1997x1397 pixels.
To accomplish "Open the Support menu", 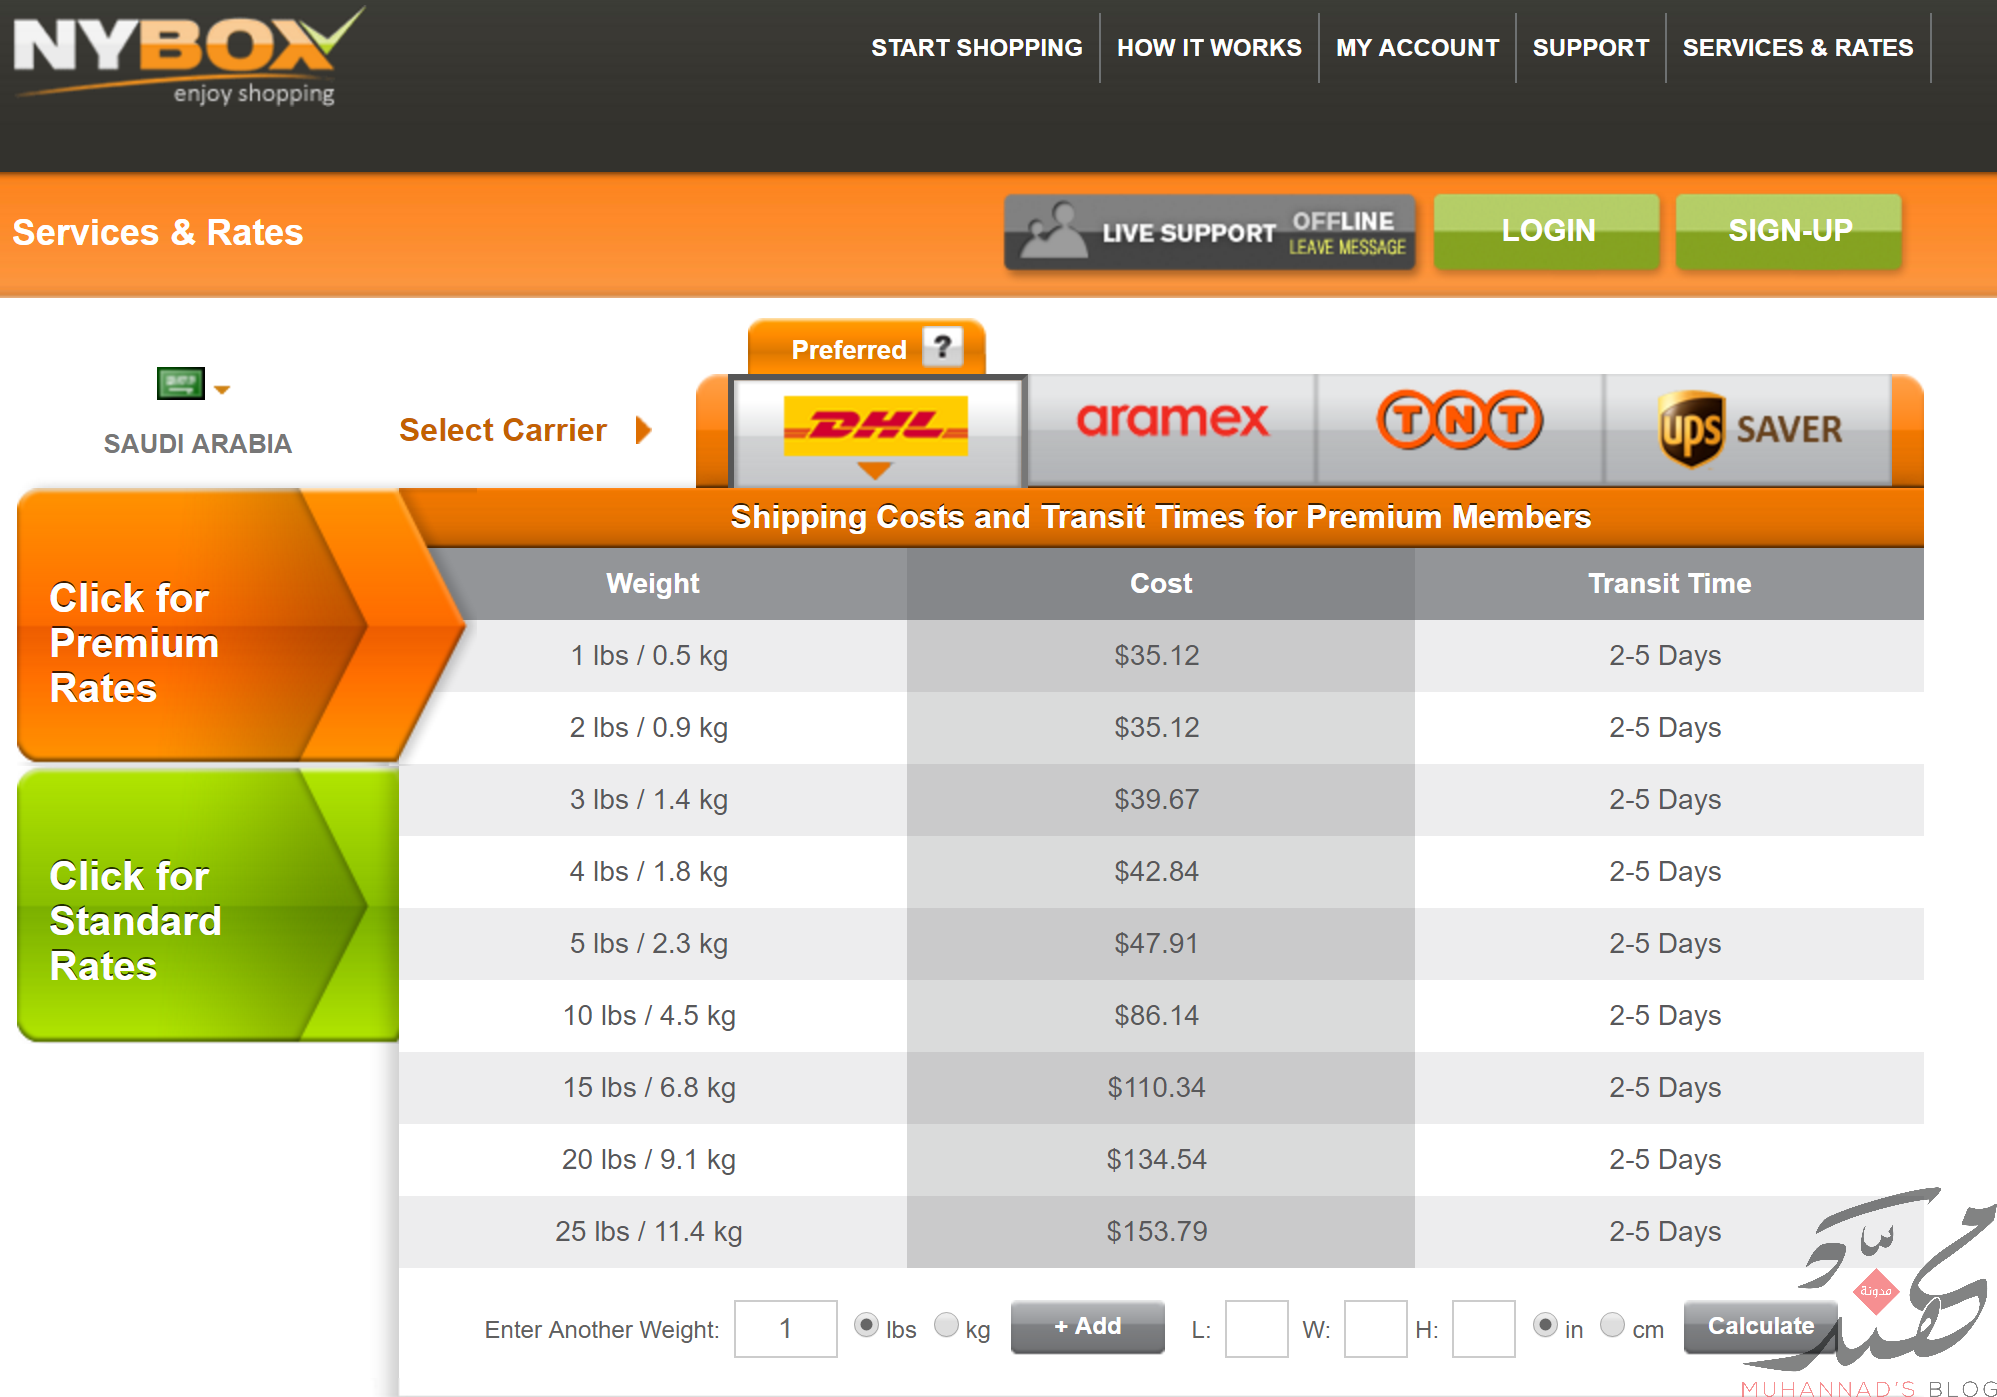I will pos(1590,47).
